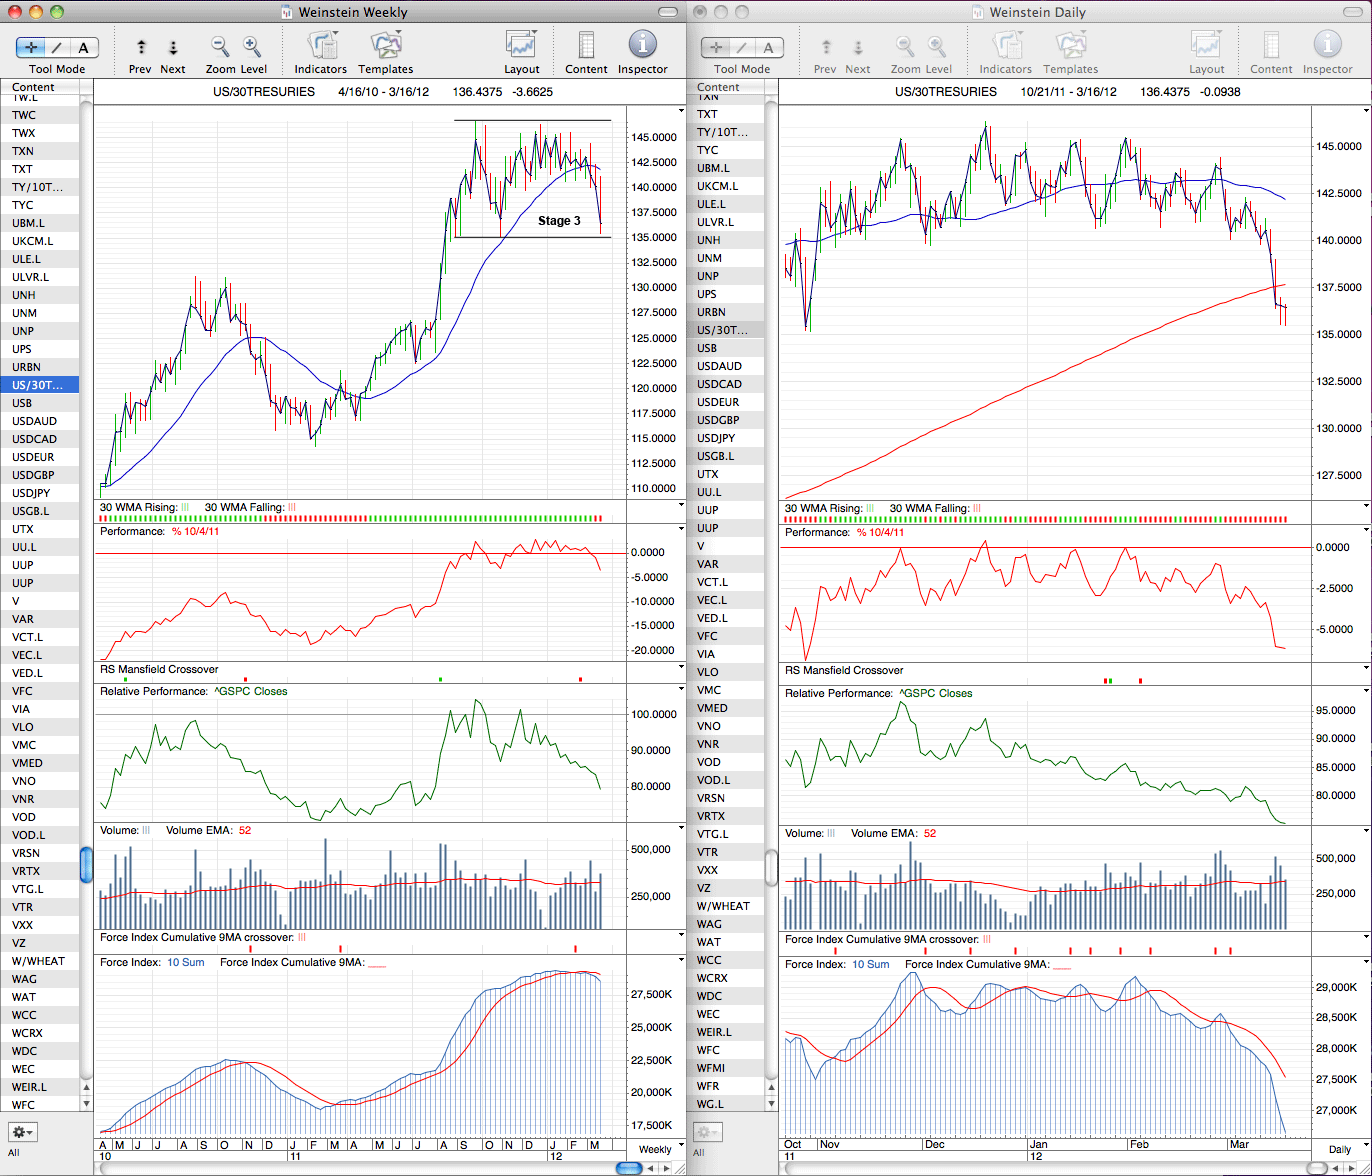Select the line drawing tool mode

(57, 47)
